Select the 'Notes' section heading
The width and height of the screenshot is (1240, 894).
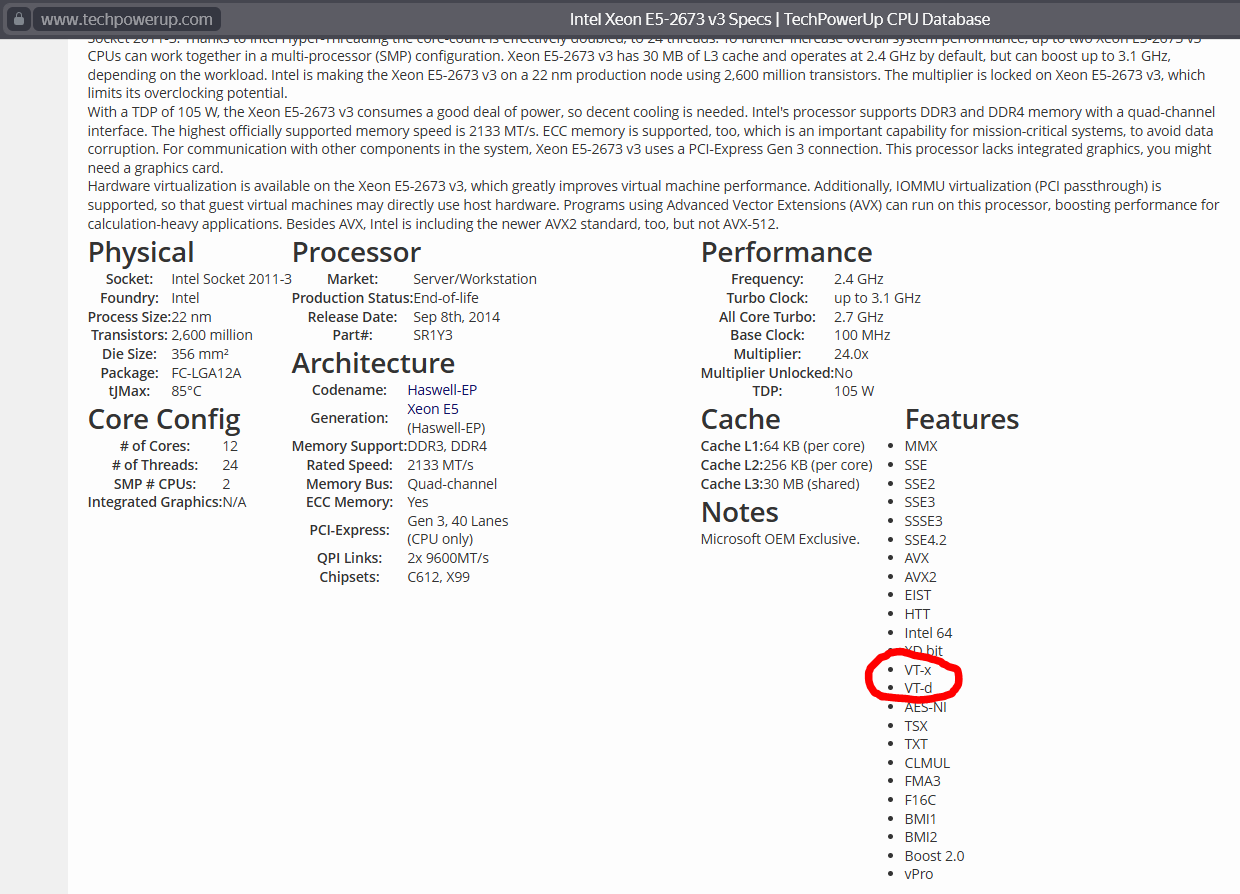[739, 512]
